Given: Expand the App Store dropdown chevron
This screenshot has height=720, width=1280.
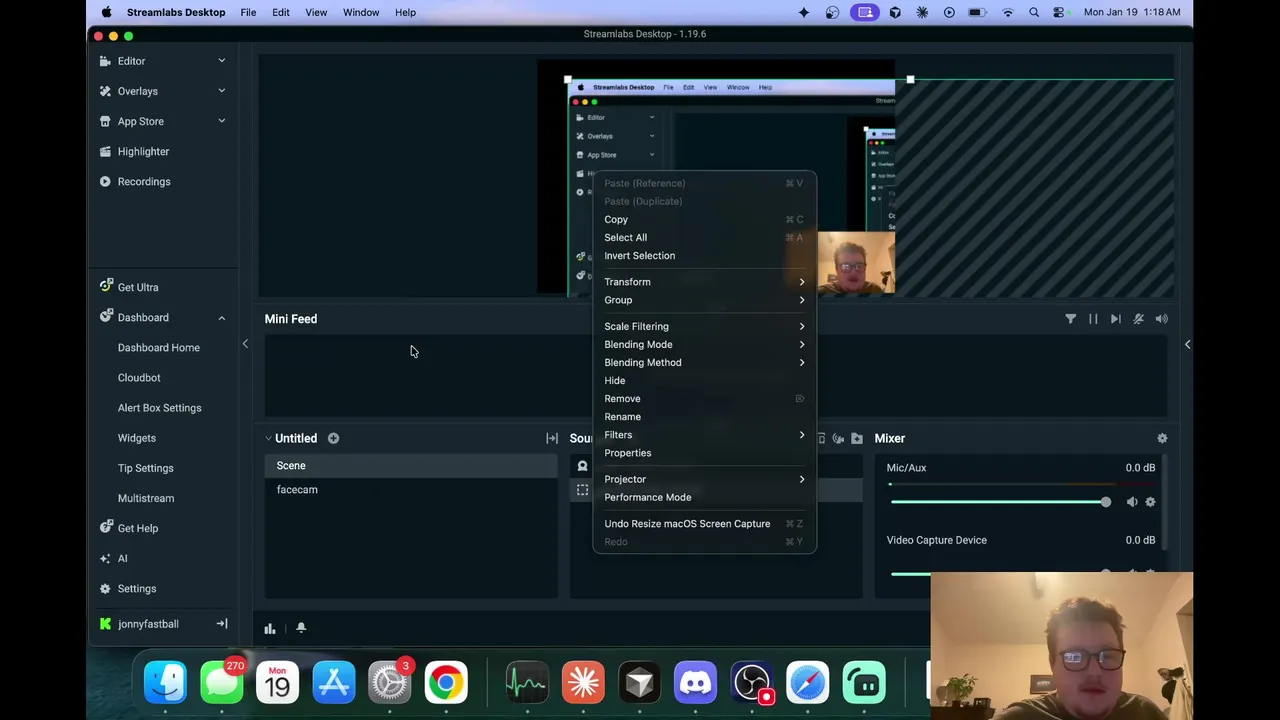Looking at the screenshot, I should [221, 121].
